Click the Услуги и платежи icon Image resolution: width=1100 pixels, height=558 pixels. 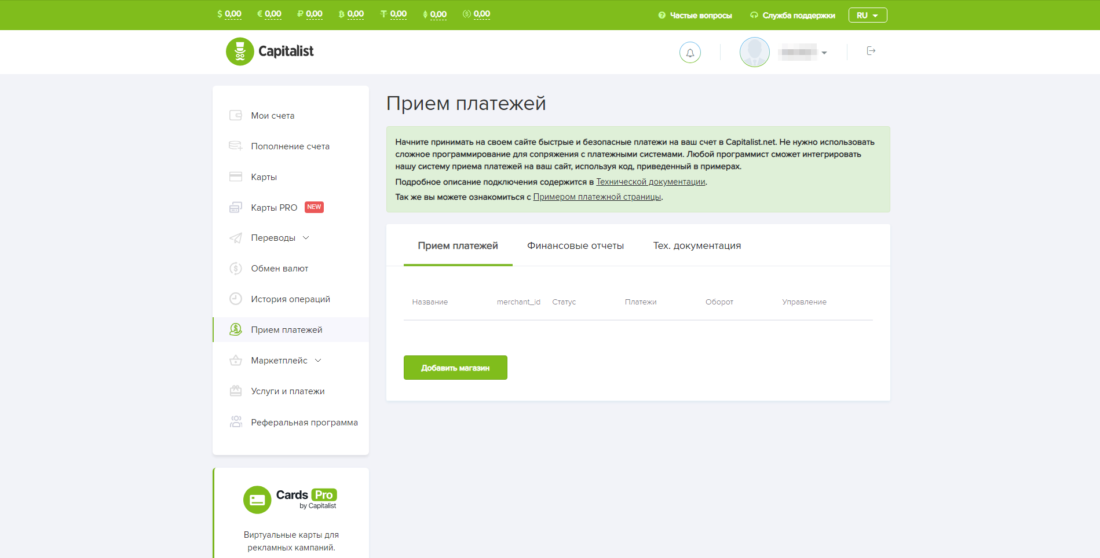tap(235, 391)
